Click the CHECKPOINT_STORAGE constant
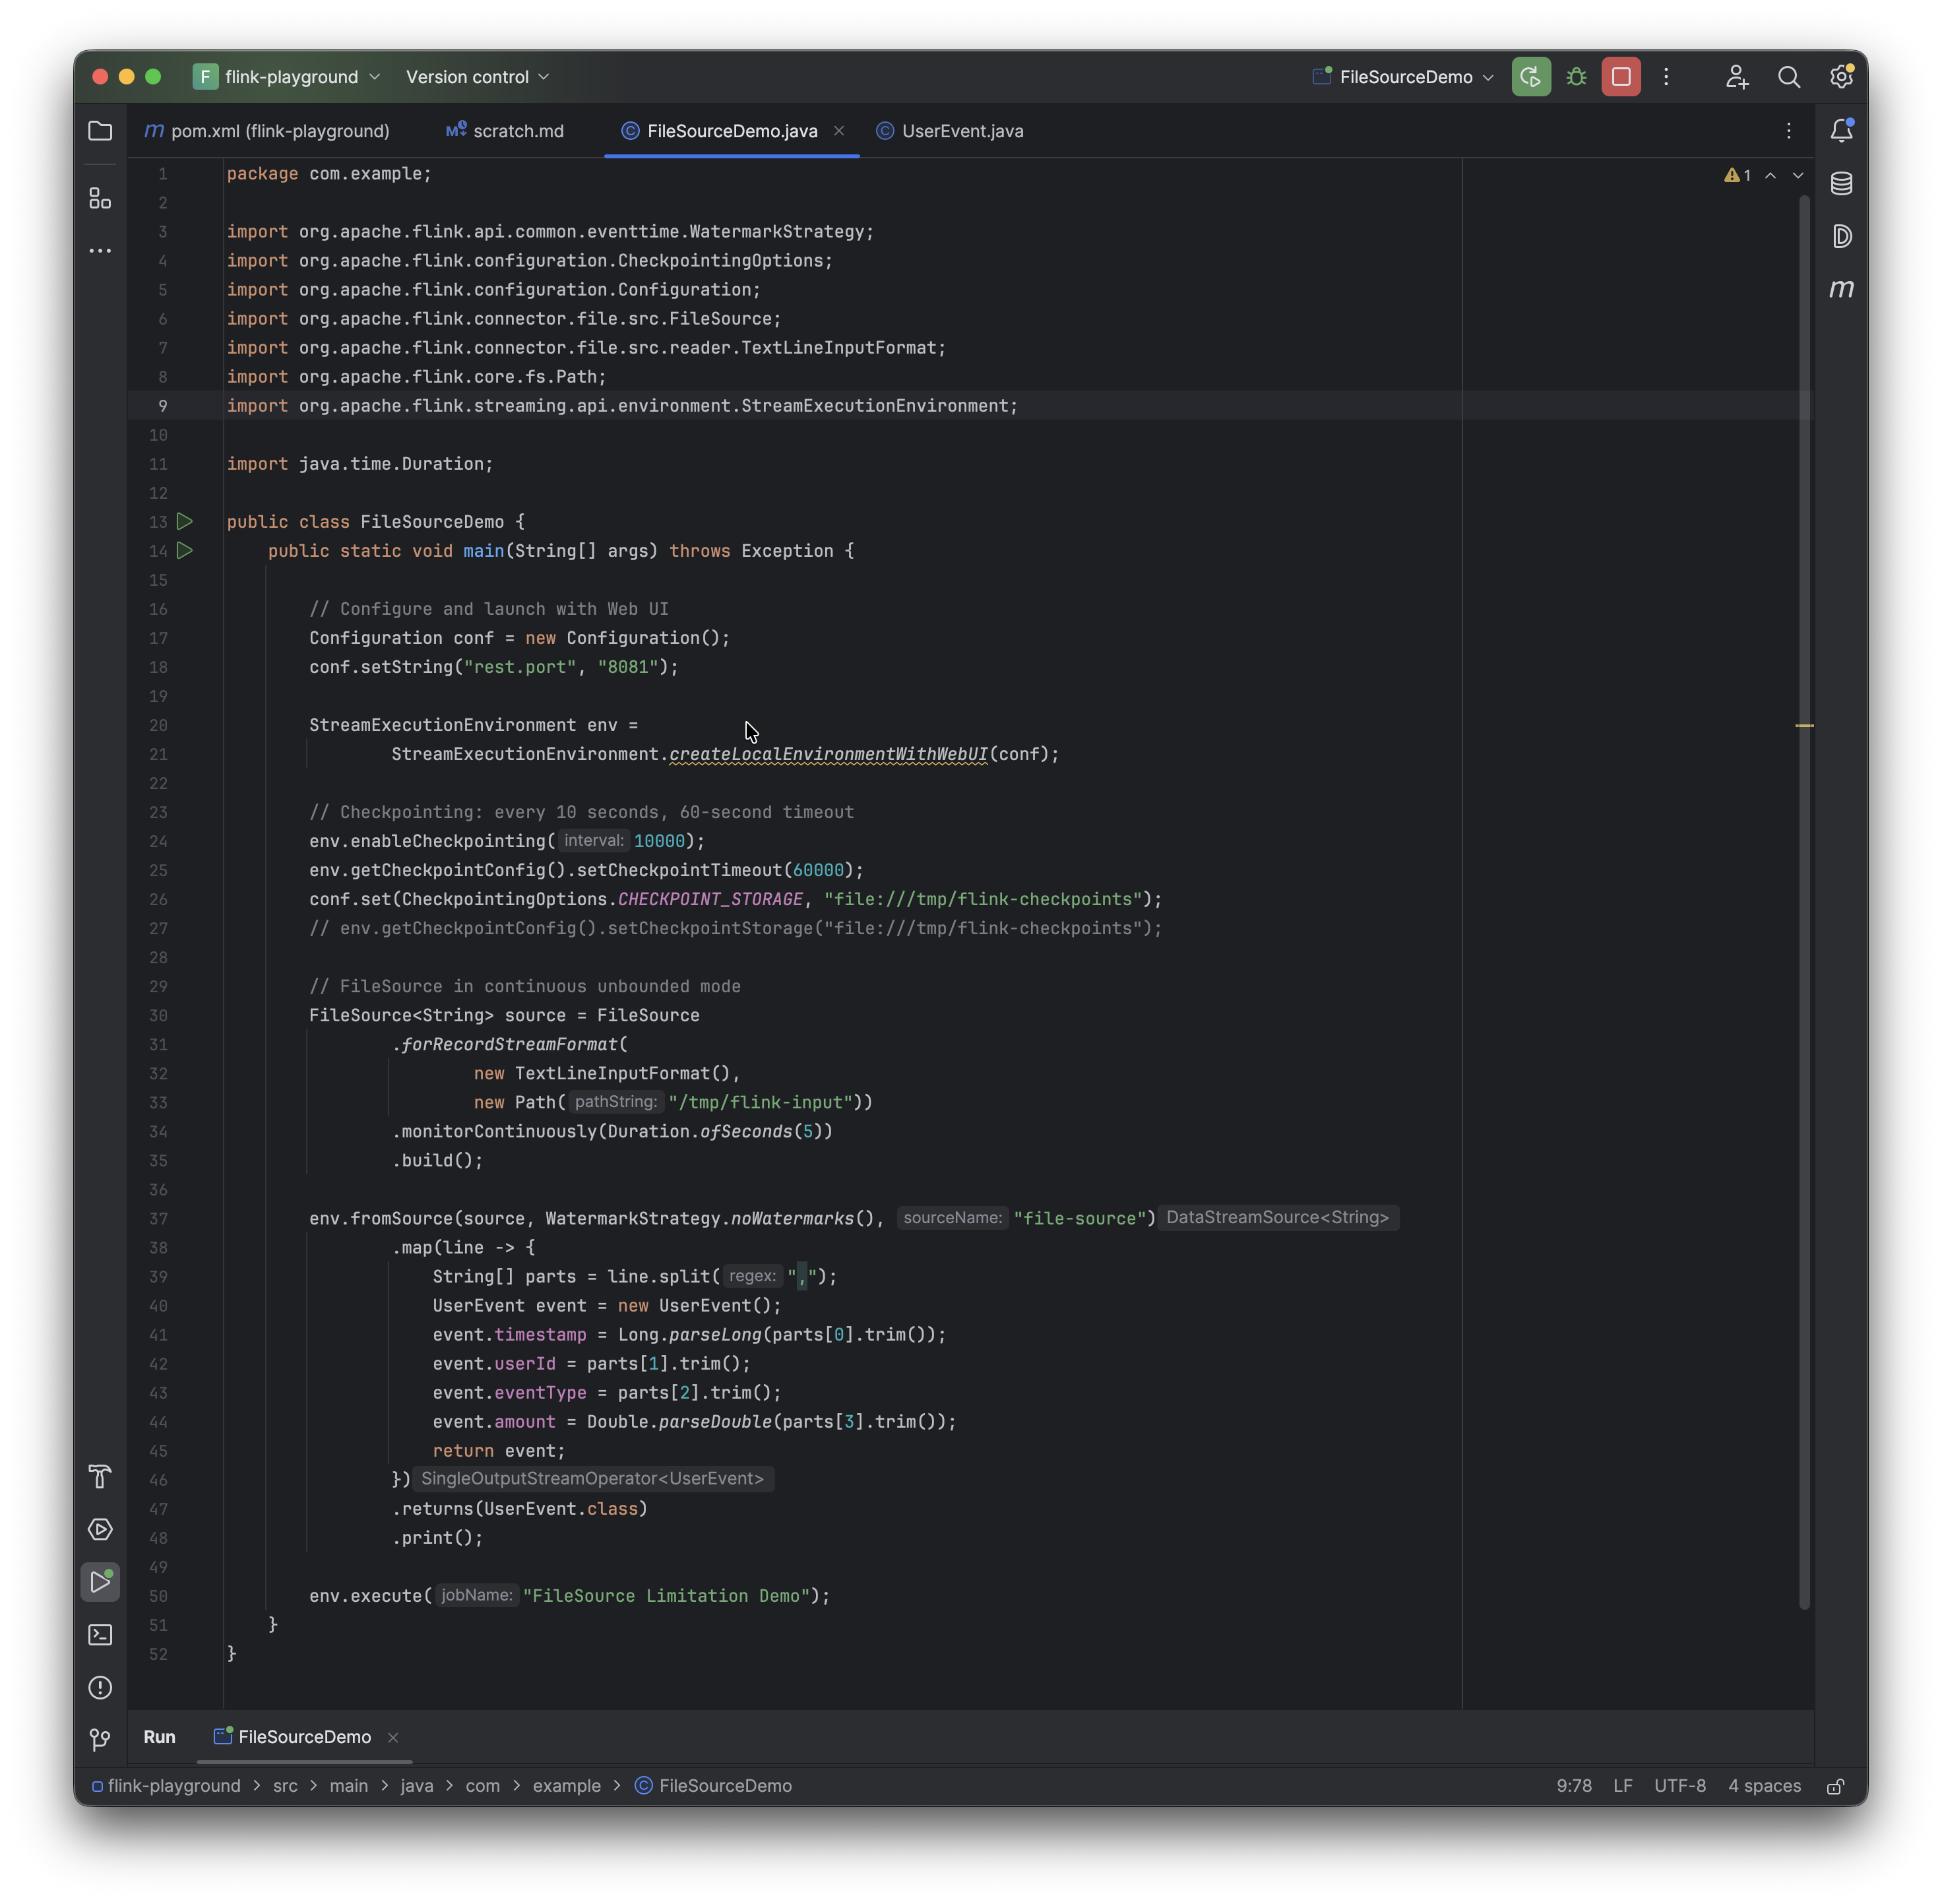1942x1904 pixels. coord(710,899)
